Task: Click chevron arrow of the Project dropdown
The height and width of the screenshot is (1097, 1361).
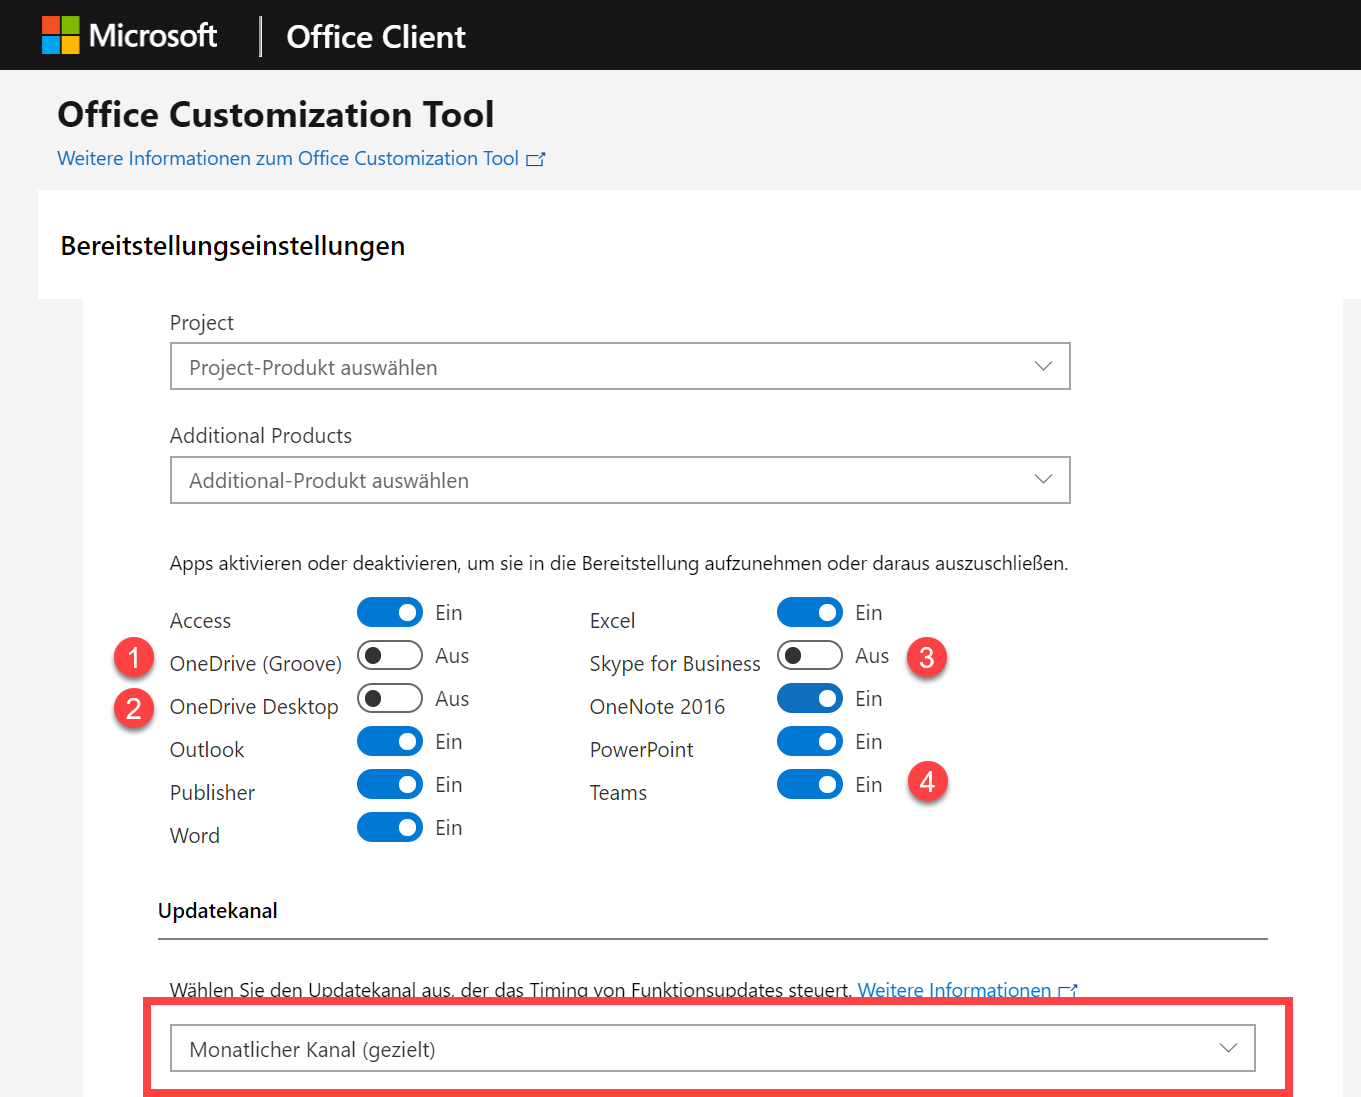Action: pyautogui.click(x=1043, y=366)
